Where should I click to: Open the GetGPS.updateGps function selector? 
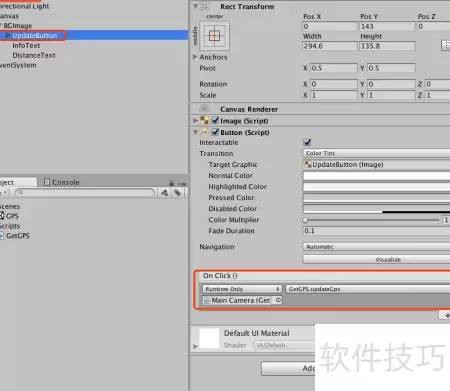(368, 289)
